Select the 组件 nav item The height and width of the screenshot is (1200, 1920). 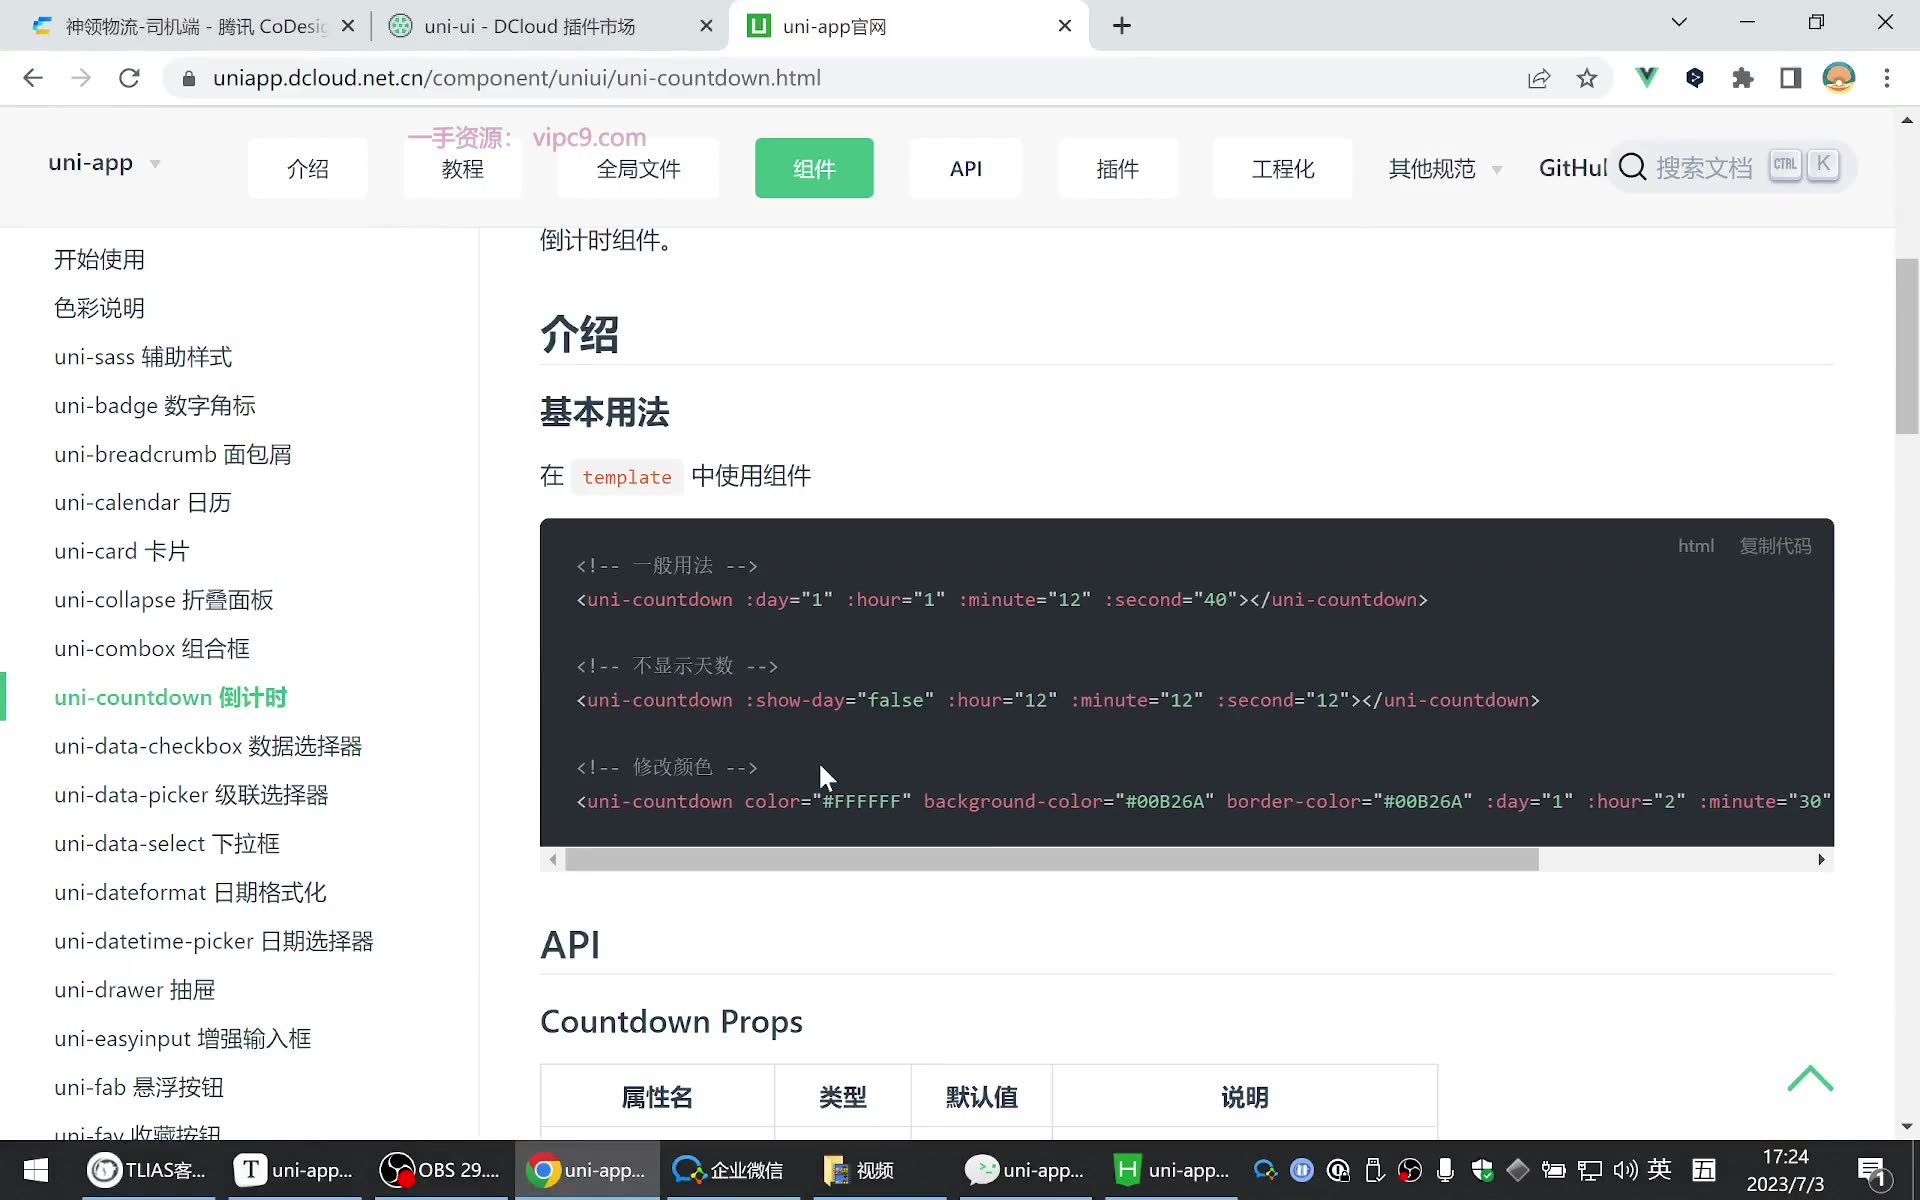814,168
